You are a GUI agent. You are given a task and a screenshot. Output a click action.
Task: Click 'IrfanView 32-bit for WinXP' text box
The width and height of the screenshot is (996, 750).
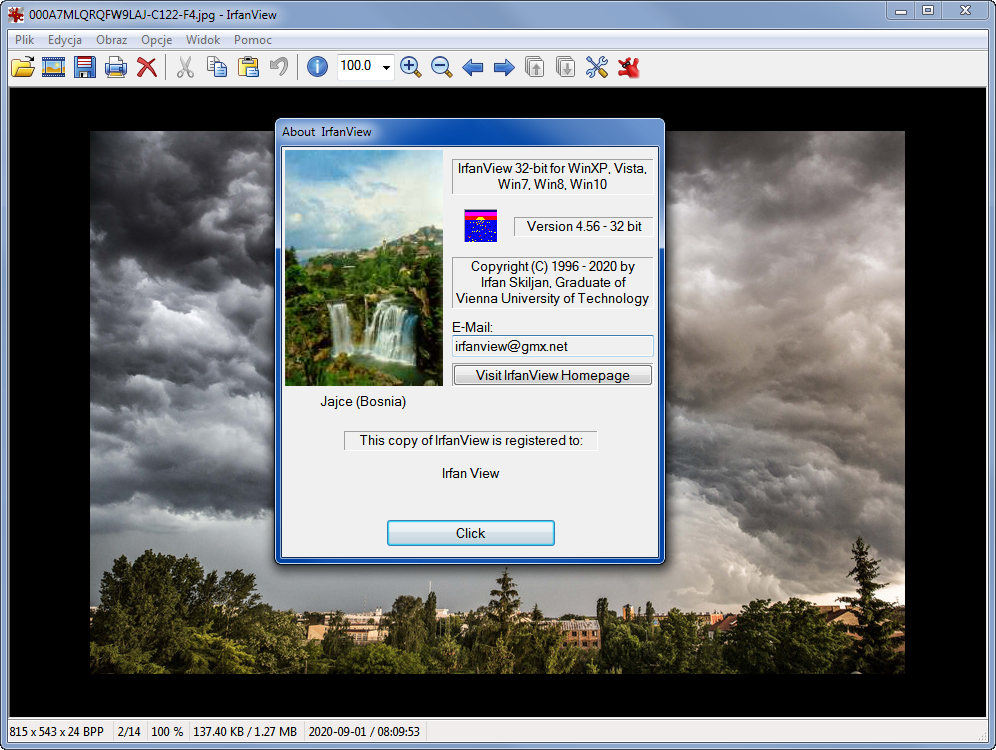click(553, 177)
